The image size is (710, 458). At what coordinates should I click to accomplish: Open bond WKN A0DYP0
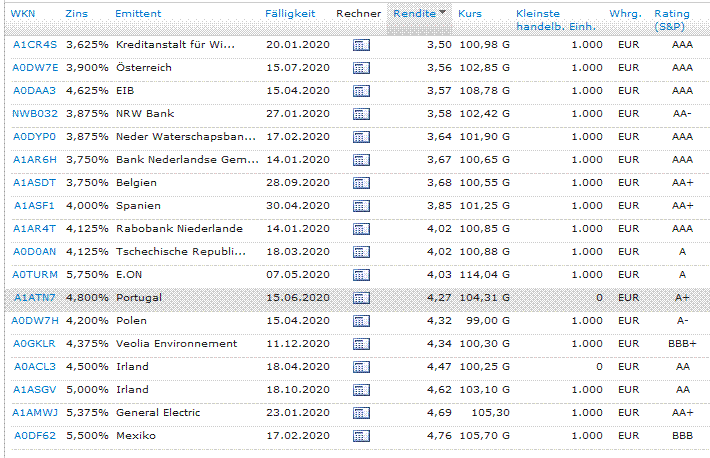coord(34,137)
